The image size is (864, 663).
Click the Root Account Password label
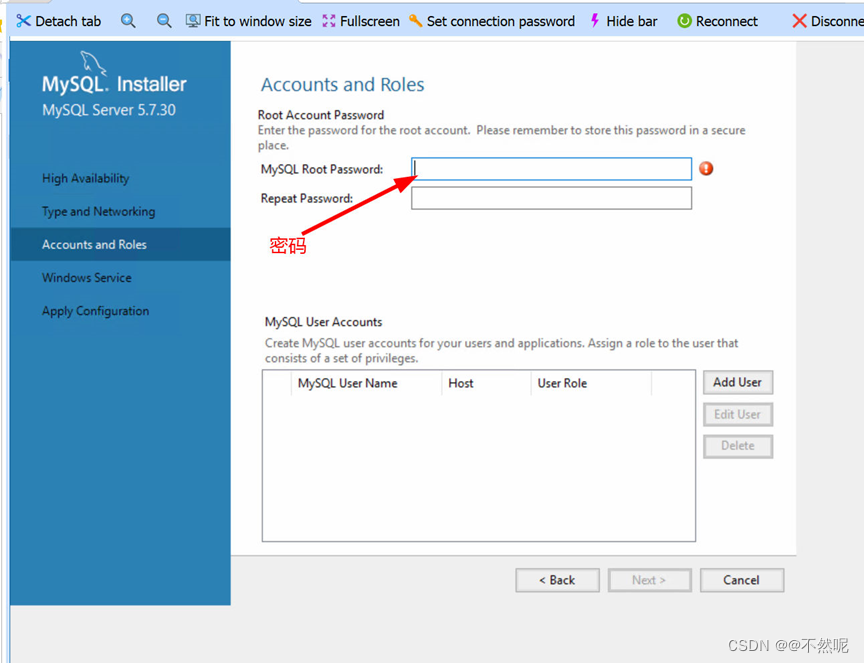point(321,115)
